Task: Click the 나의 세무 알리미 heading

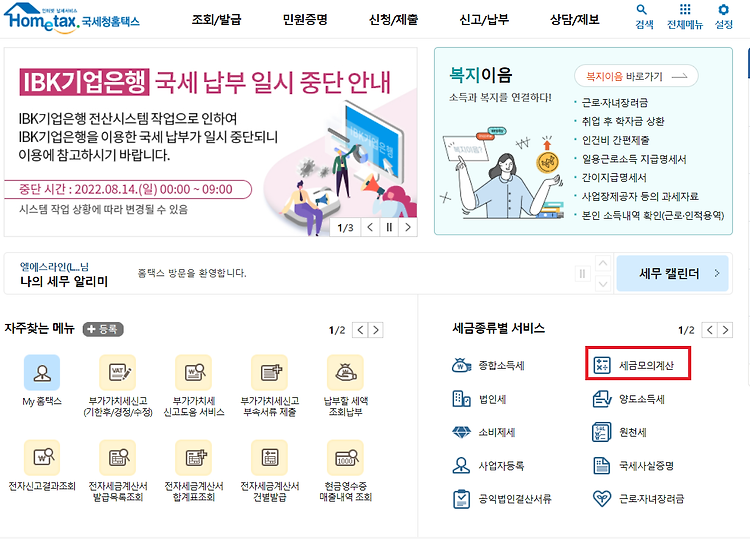Action: (64, 281)
